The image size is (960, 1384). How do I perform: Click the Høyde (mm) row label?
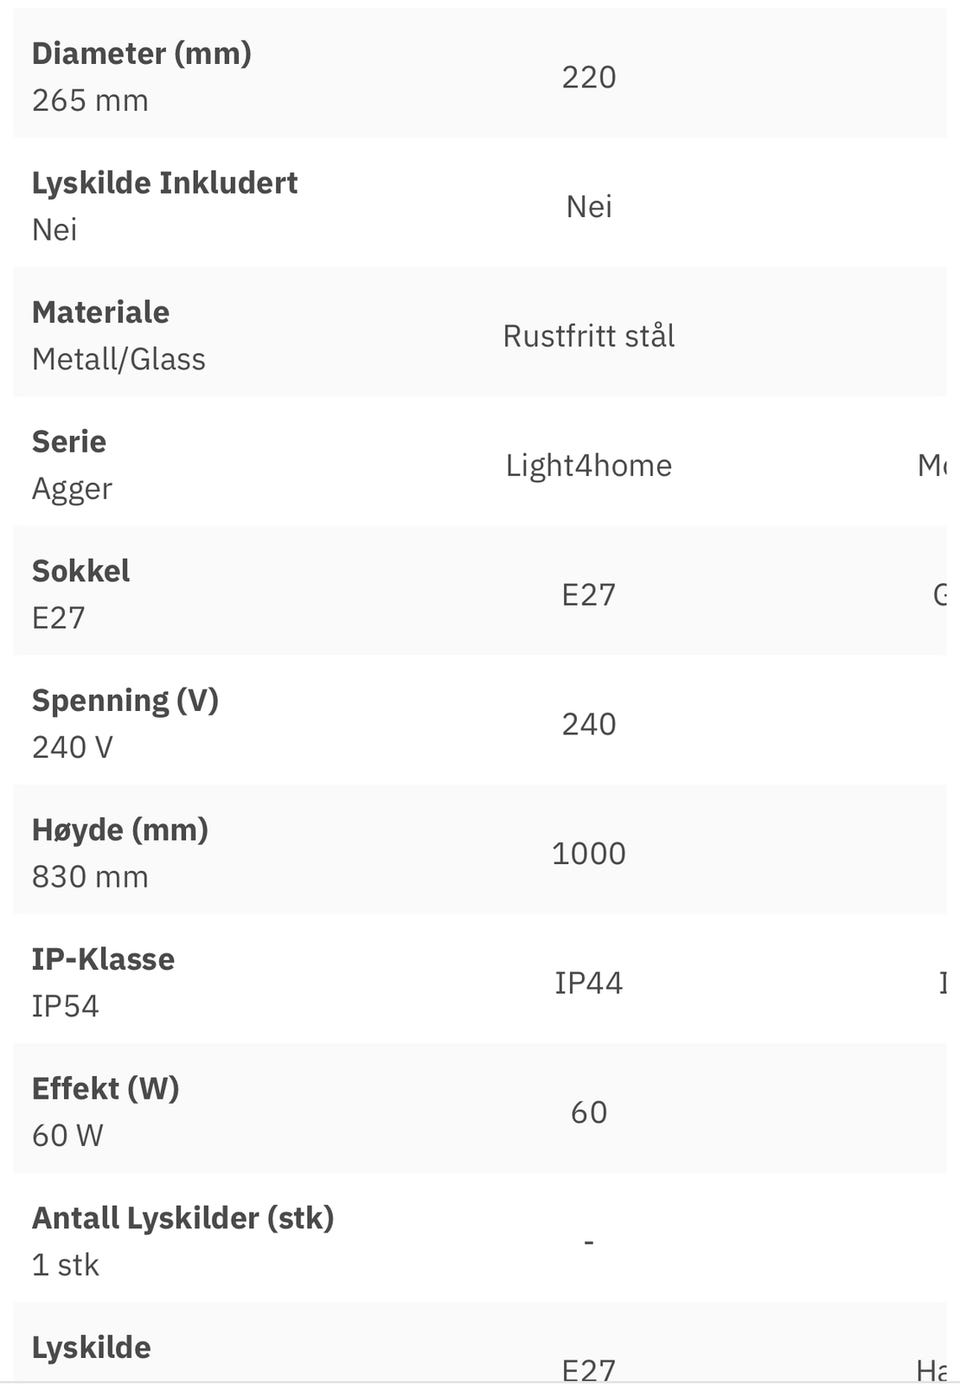120,829
